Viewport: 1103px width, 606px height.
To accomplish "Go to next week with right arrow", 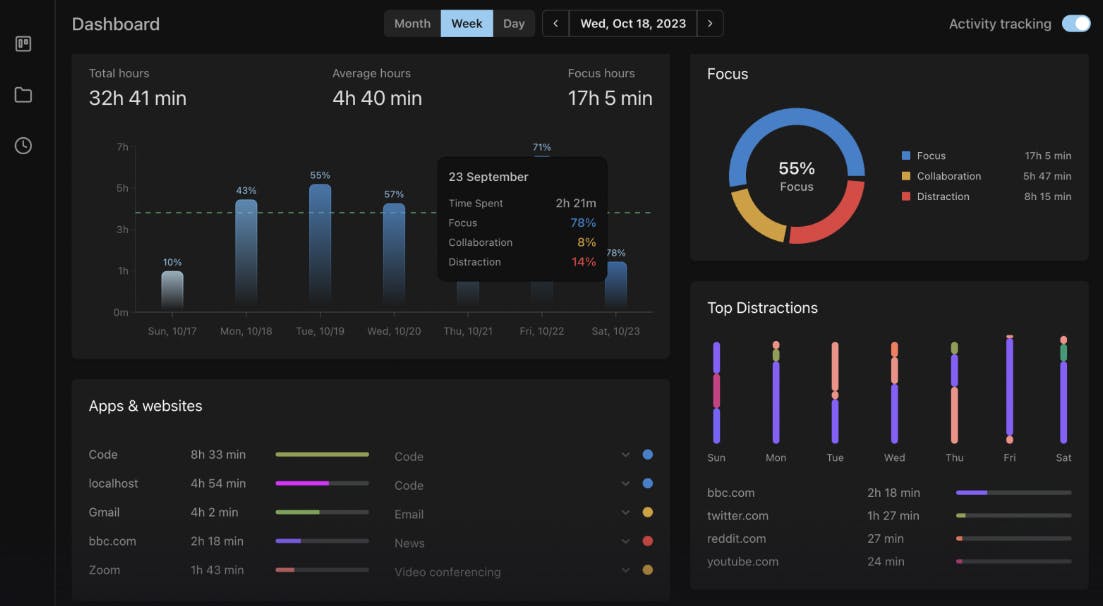I will (710, 23).
